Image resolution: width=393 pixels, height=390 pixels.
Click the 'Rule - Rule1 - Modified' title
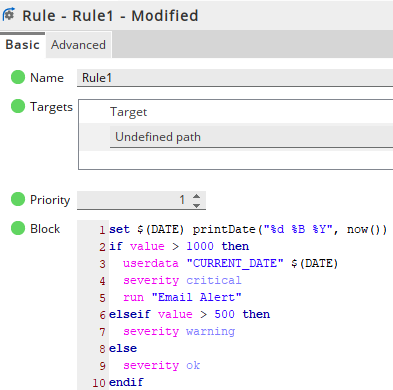click(110, 16)
